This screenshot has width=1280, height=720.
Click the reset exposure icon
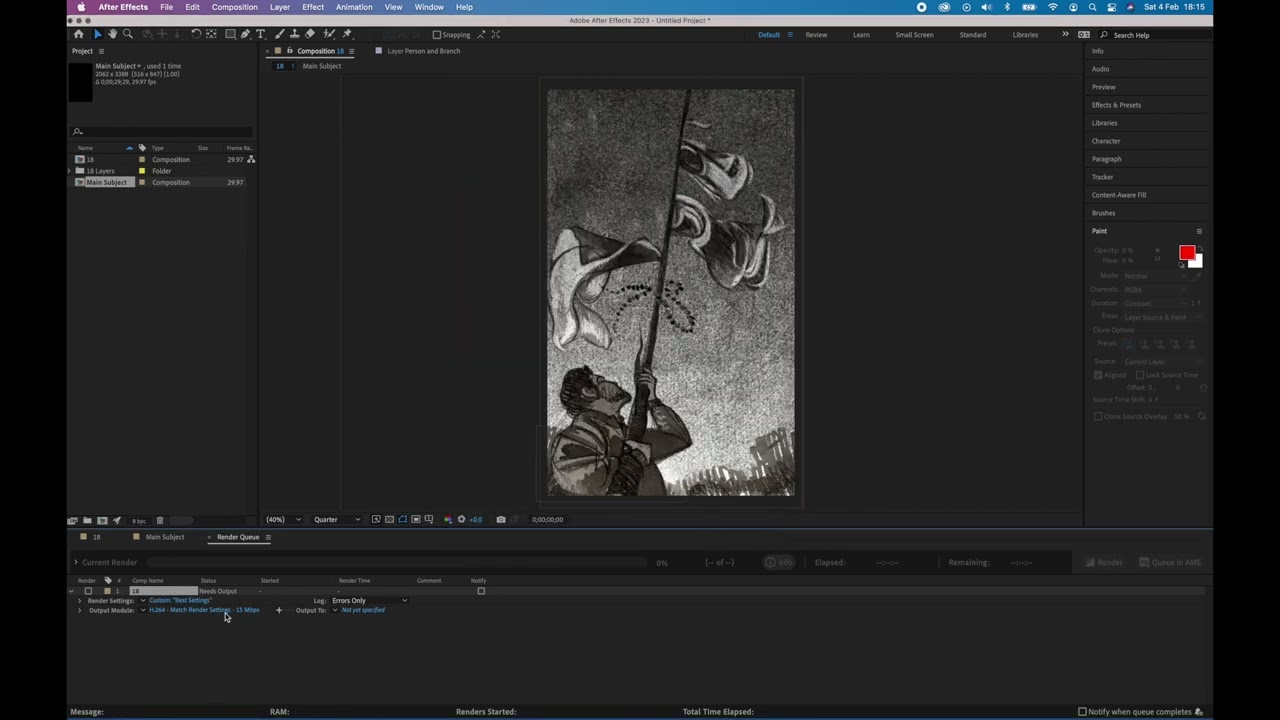tap(461, 519)
